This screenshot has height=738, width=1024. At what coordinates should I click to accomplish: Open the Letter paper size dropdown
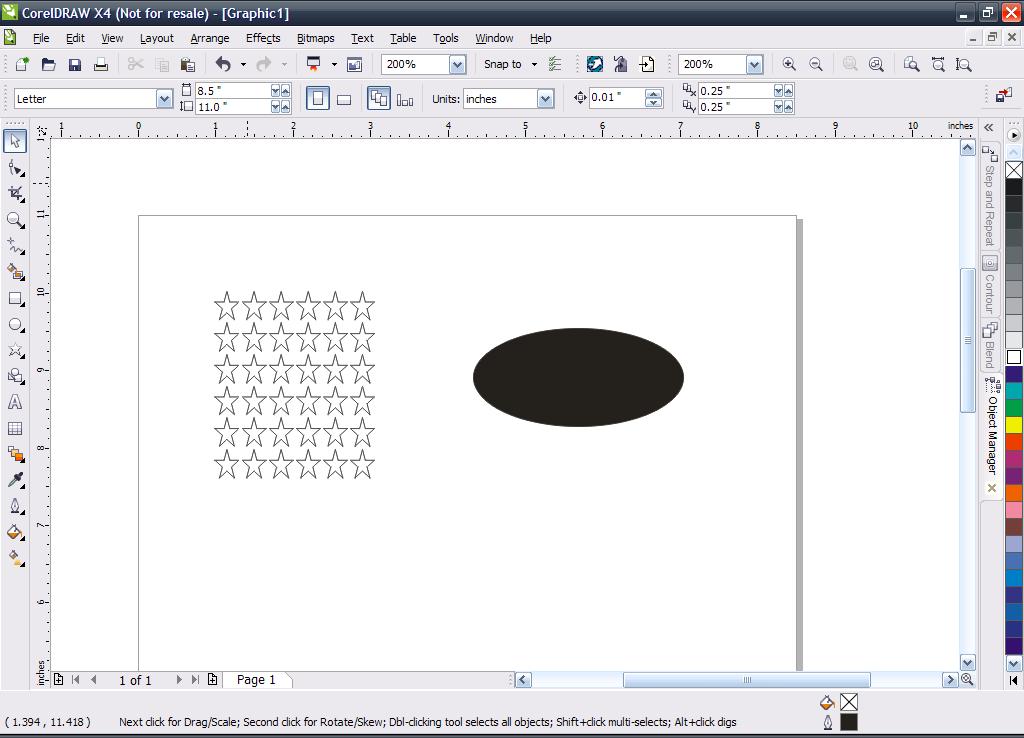click(x=164, y=99)
